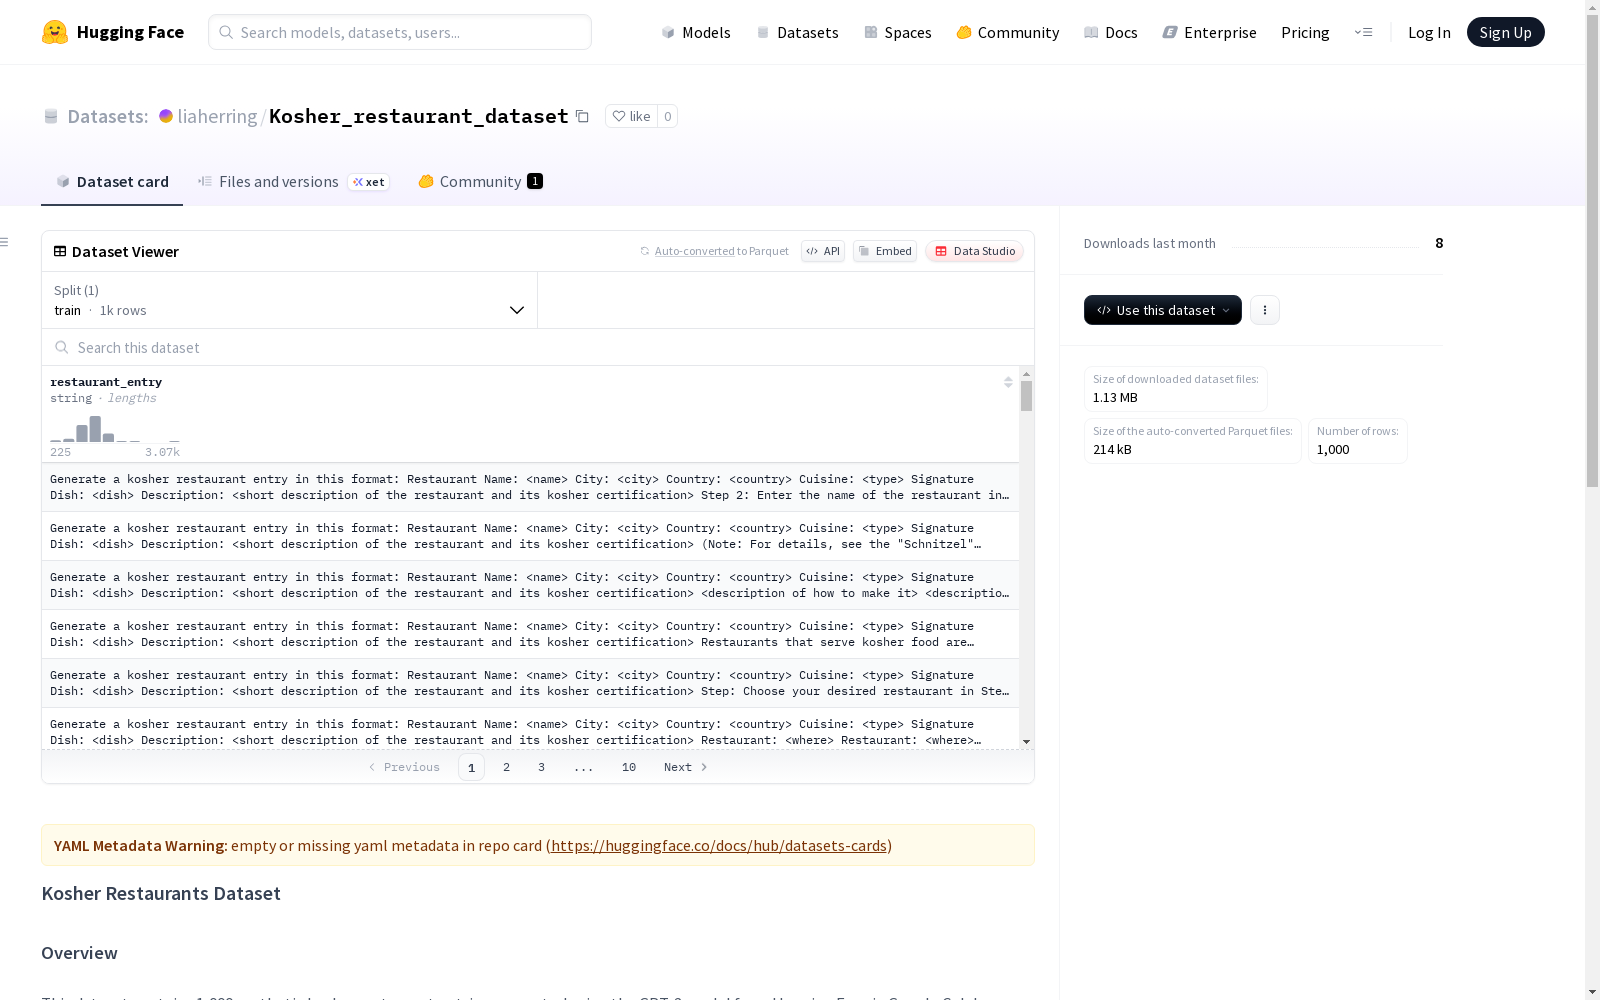This screenshot has height=1000, width=1600.
Task: Click the search magnifier in the dataset viewer
Action: pyautogui.click(x=62, y=347)
